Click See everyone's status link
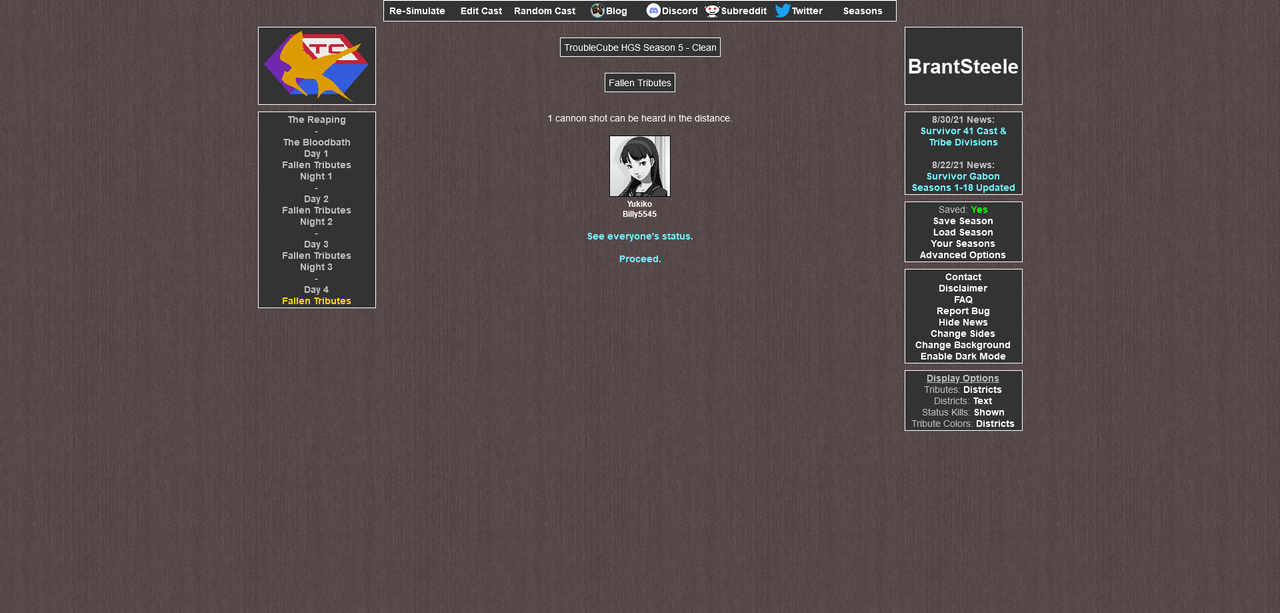 [x=640, y=236]
